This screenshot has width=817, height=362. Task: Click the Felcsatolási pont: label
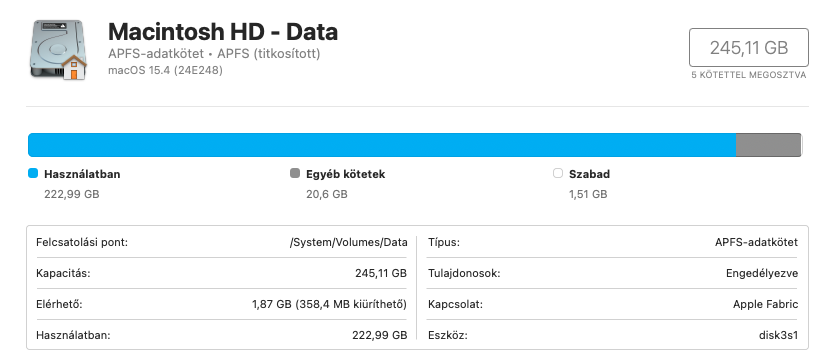[82, 242]
